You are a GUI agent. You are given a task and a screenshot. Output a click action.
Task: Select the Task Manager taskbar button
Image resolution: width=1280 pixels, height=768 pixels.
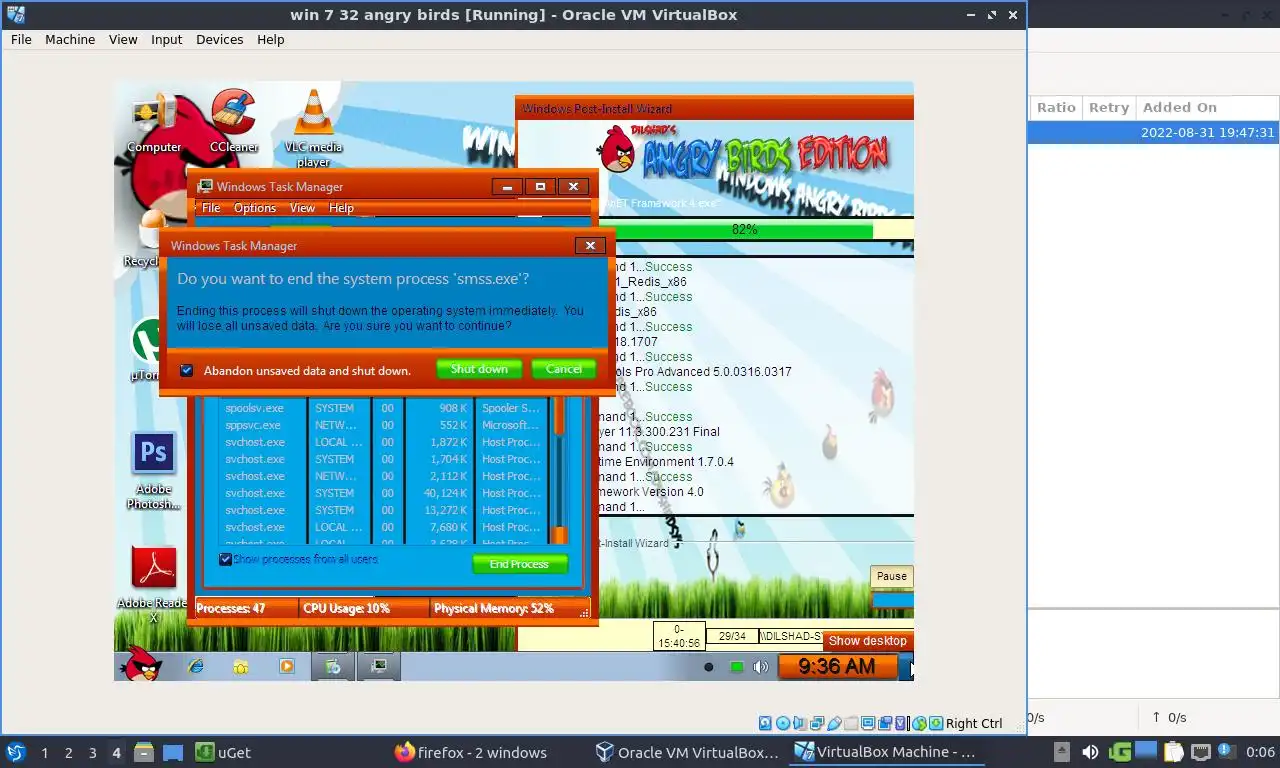pyautogui.click(x=380, y=666)
